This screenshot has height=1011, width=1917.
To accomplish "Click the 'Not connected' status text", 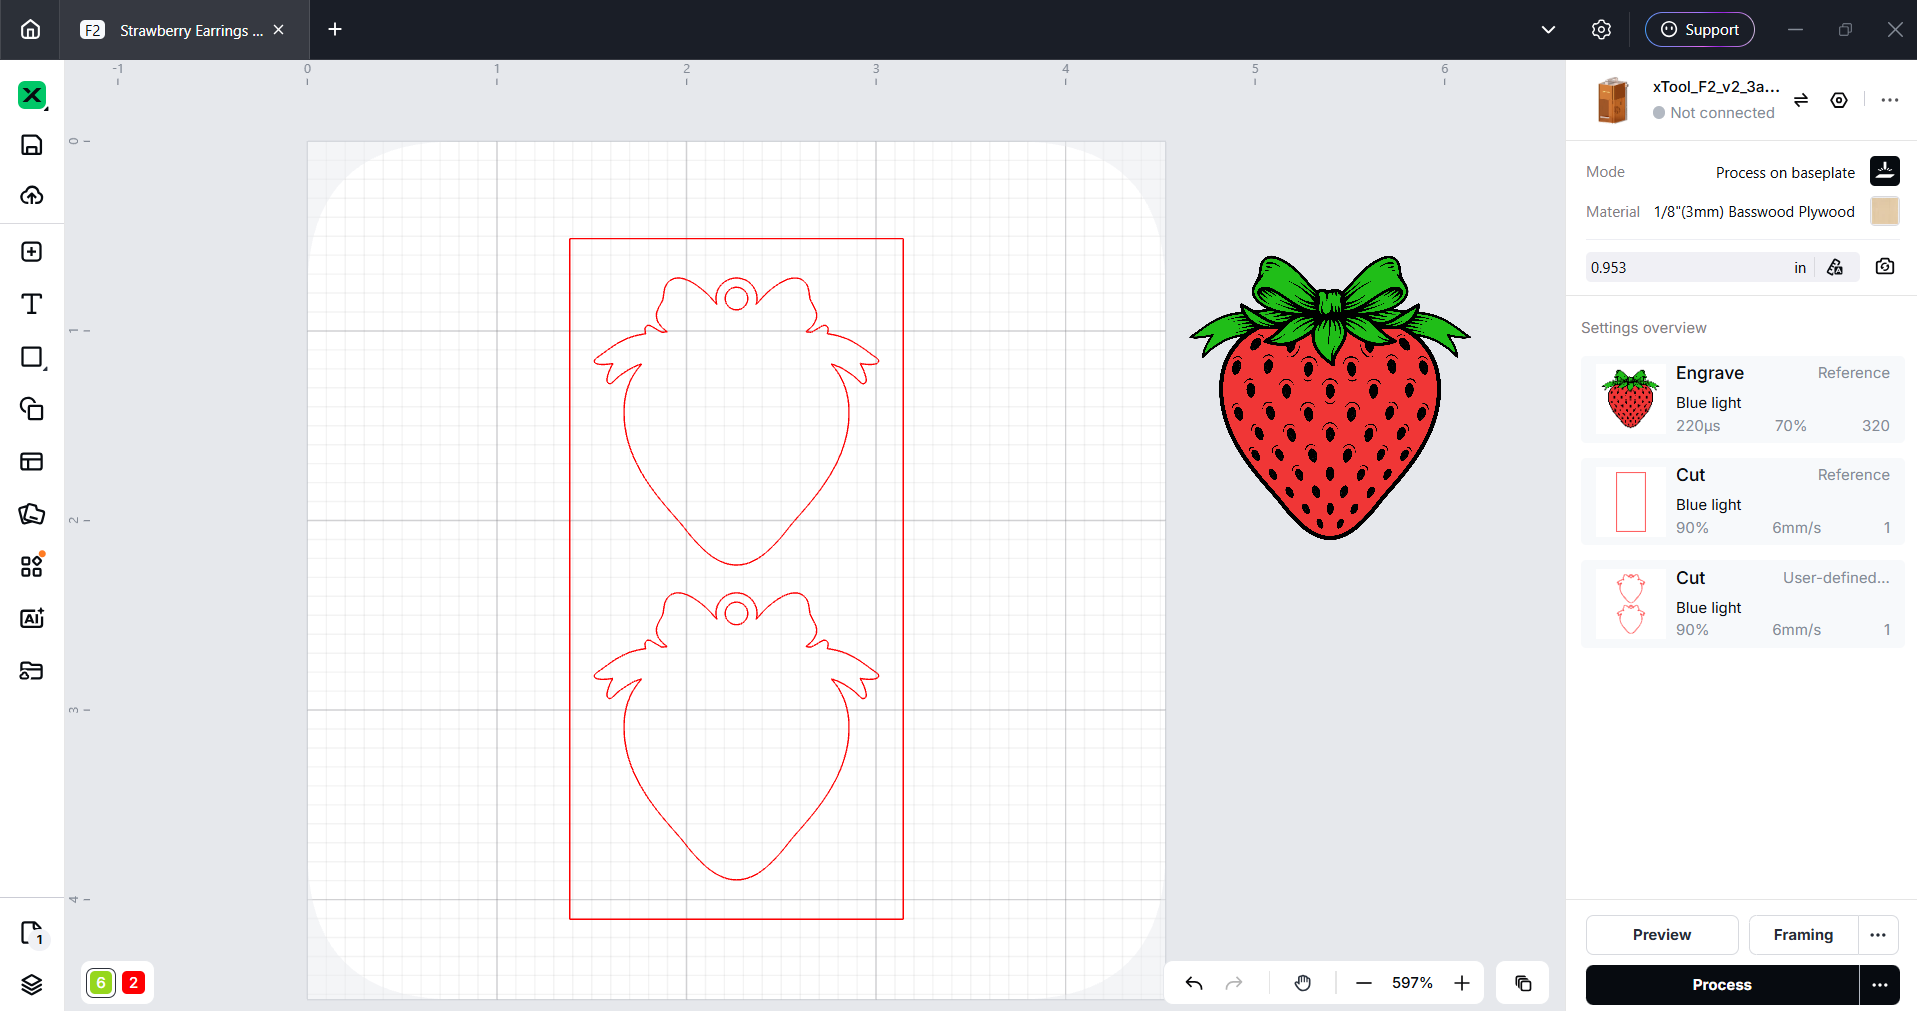I will click(x=1722, y=113).
